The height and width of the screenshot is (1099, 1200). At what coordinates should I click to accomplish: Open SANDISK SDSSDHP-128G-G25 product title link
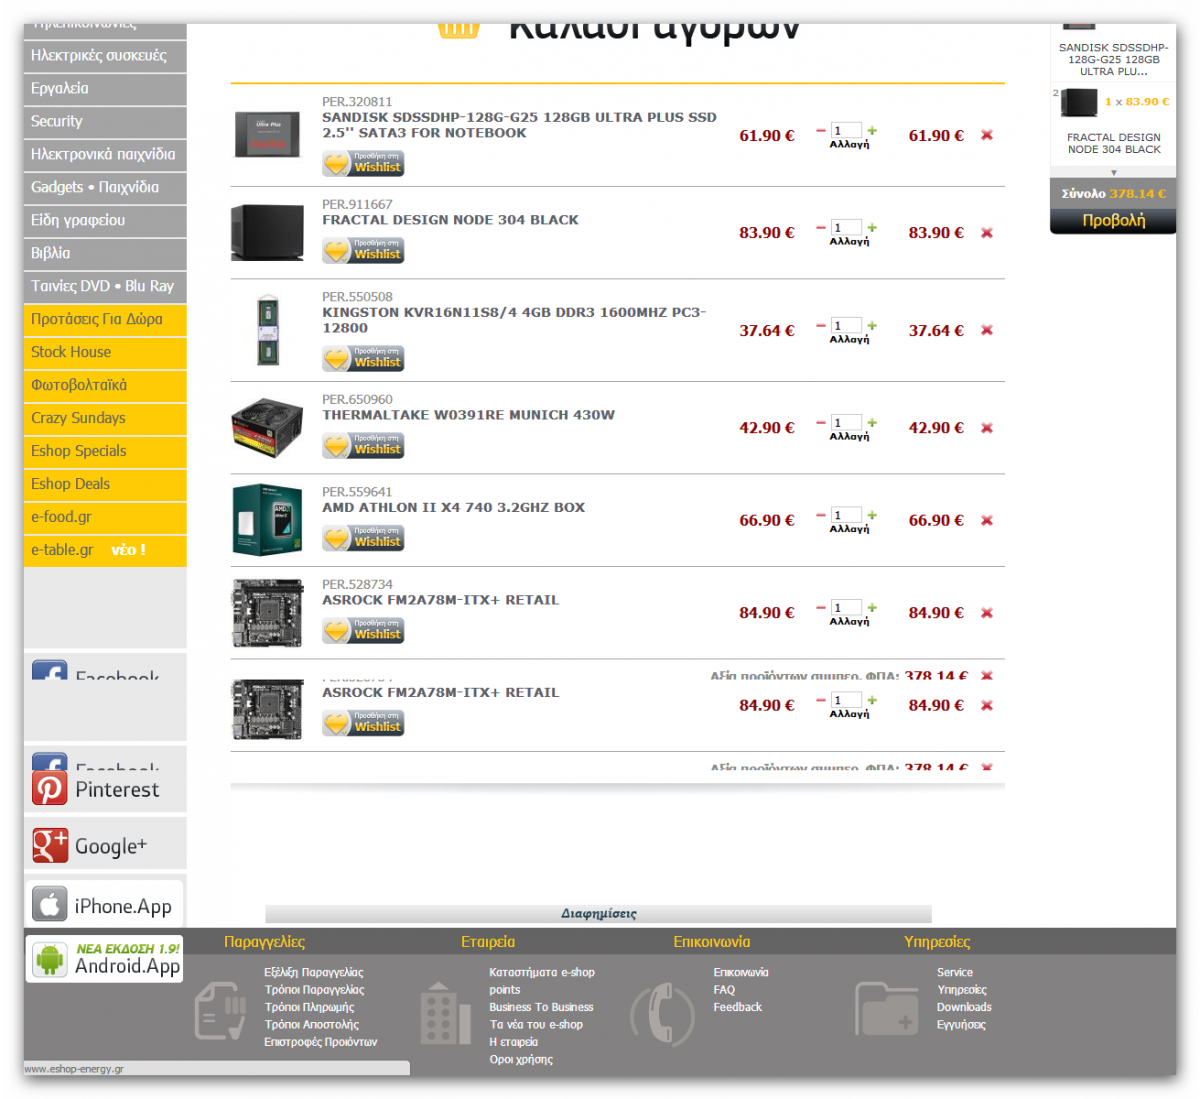point(519,125)
